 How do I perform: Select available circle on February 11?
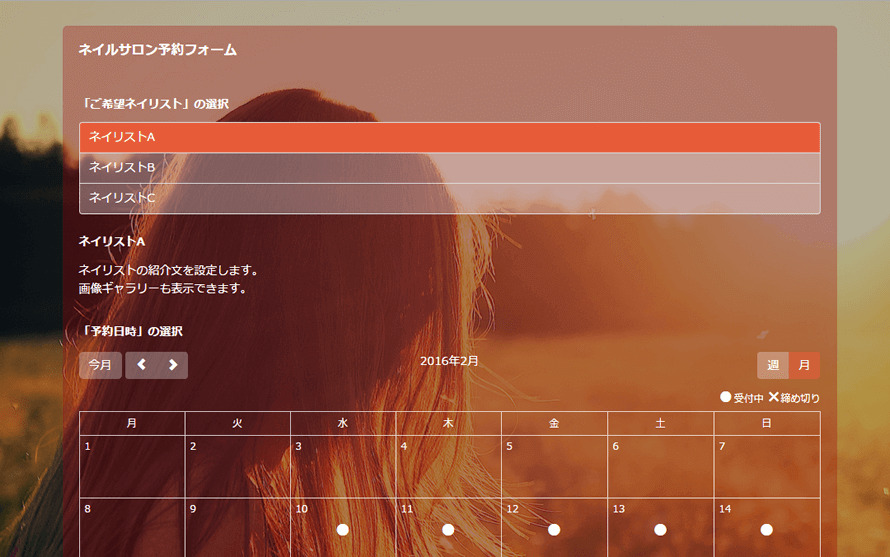[x=448, y=529]
